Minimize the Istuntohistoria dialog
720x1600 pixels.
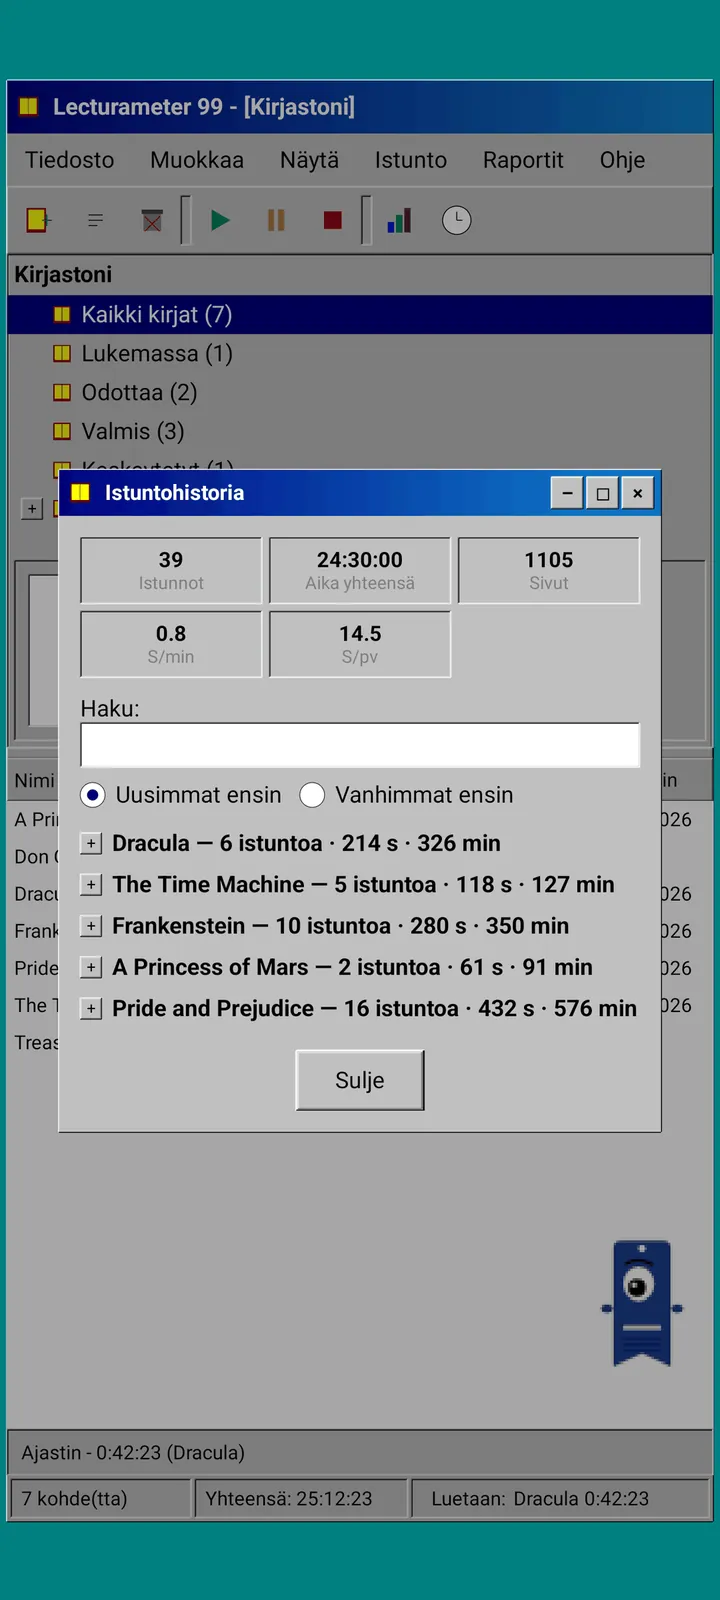coord(567,493)
